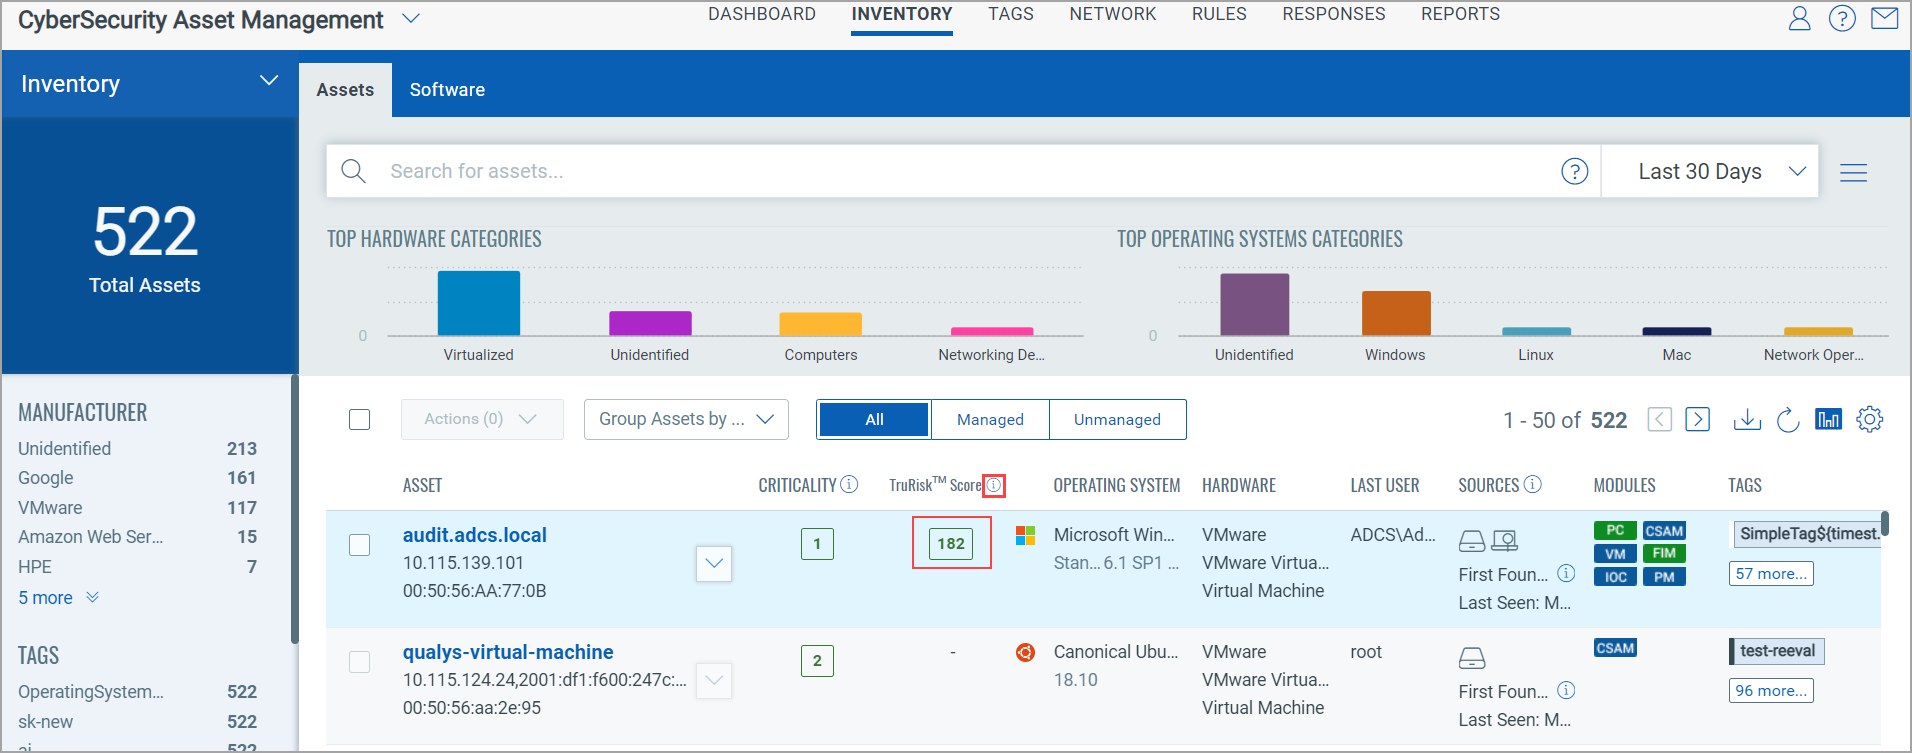Download the asset list

click(x=1747, y=419)
